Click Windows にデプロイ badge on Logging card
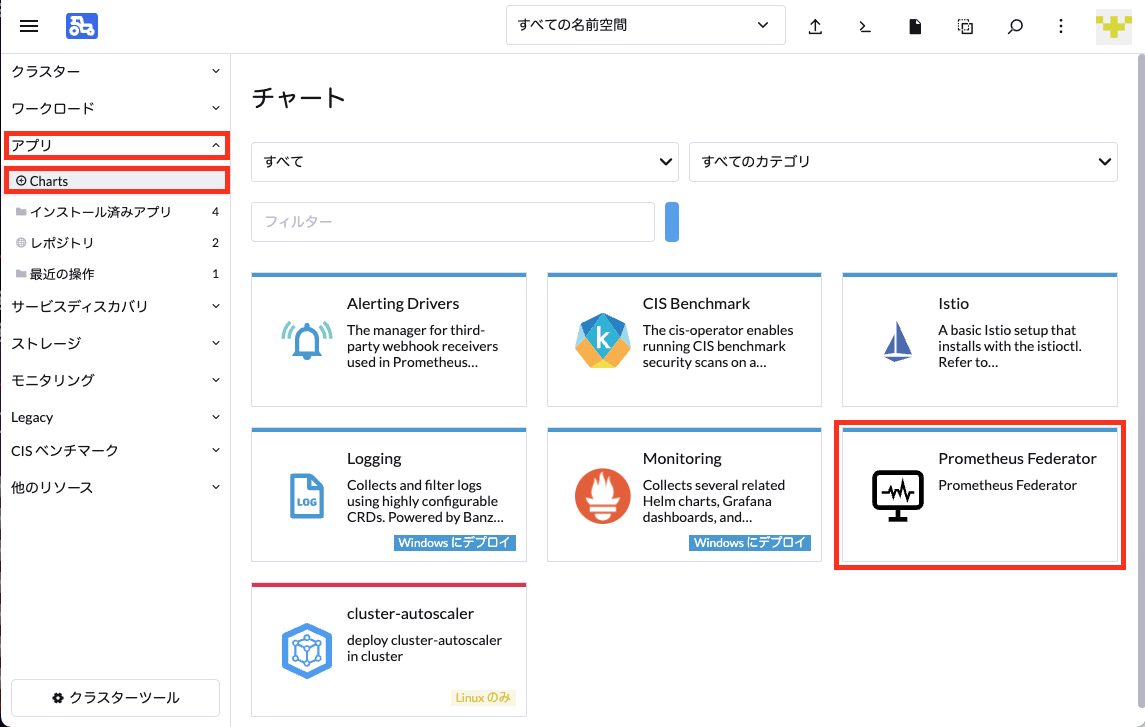 pos(455,542)
